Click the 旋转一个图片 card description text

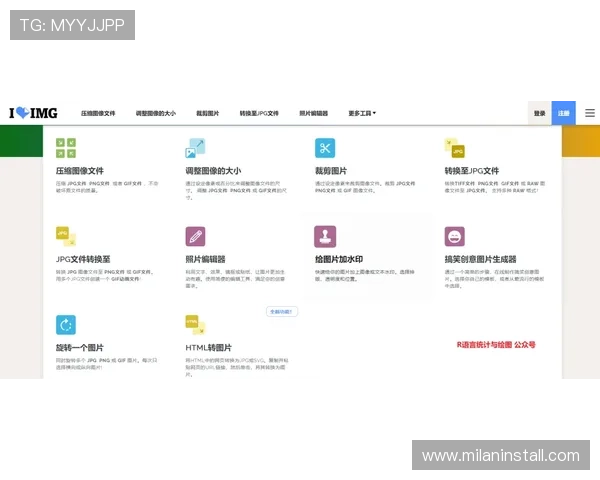pyautogui.click(x=106, y=364)
